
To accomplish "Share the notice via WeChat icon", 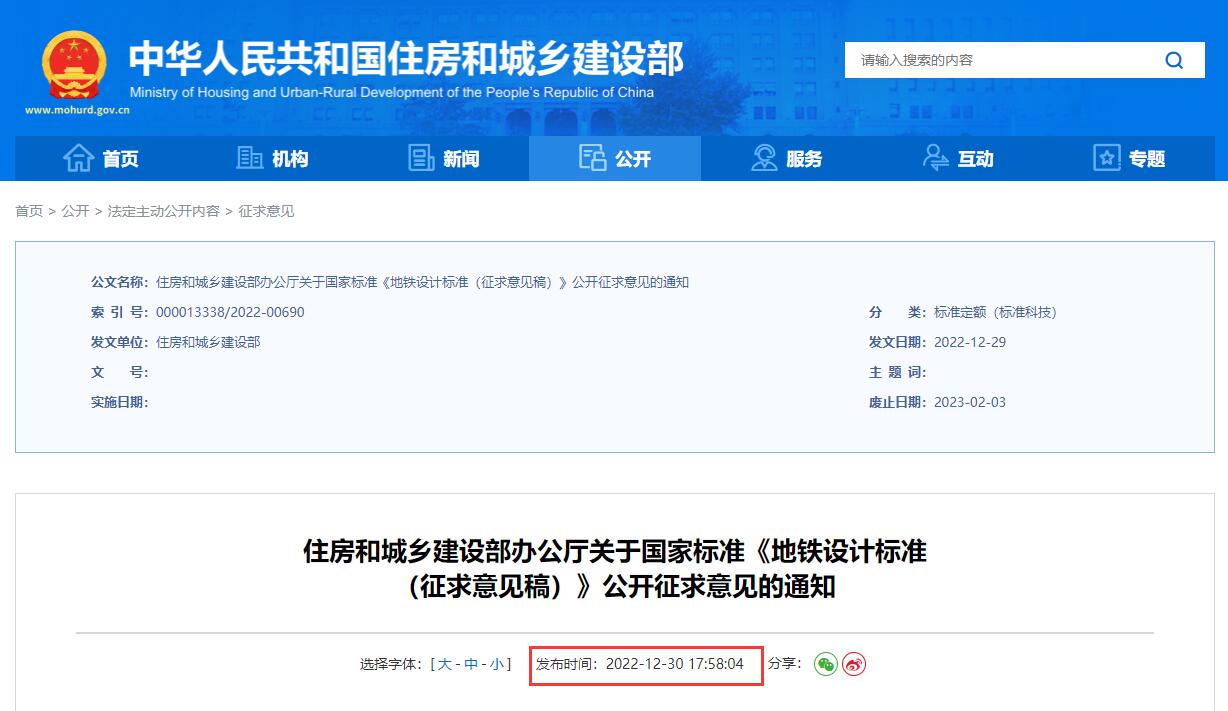I will click(x=824, y=663).
